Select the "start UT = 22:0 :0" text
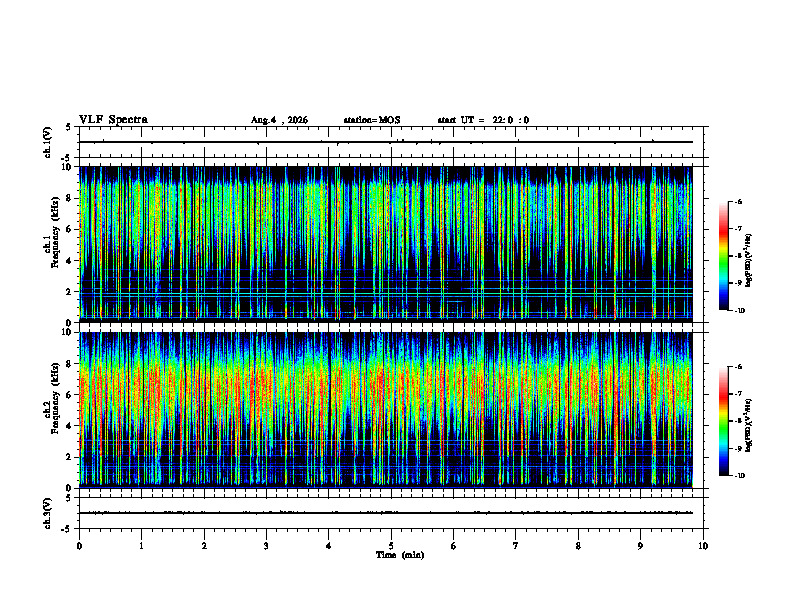This screenshot has width=792, height=612. click(x=483, y=120)
